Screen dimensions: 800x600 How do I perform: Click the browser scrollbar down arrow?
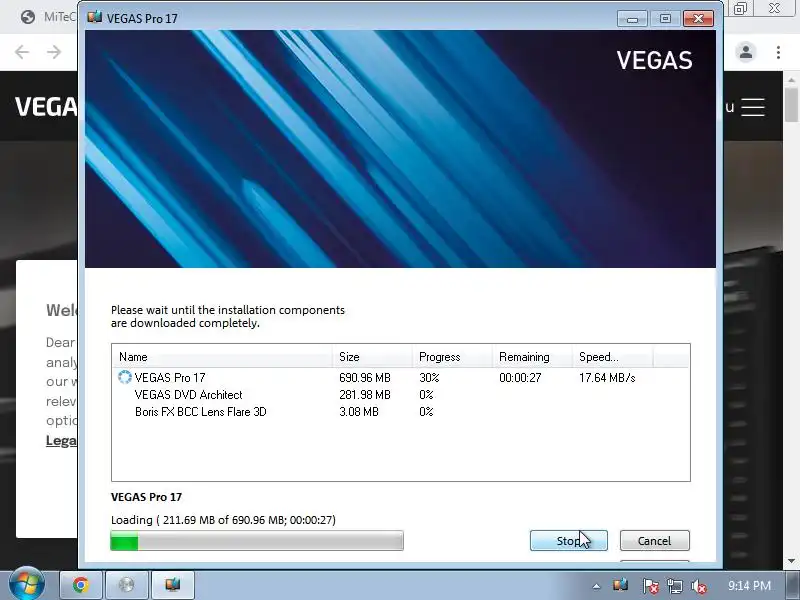791,561
